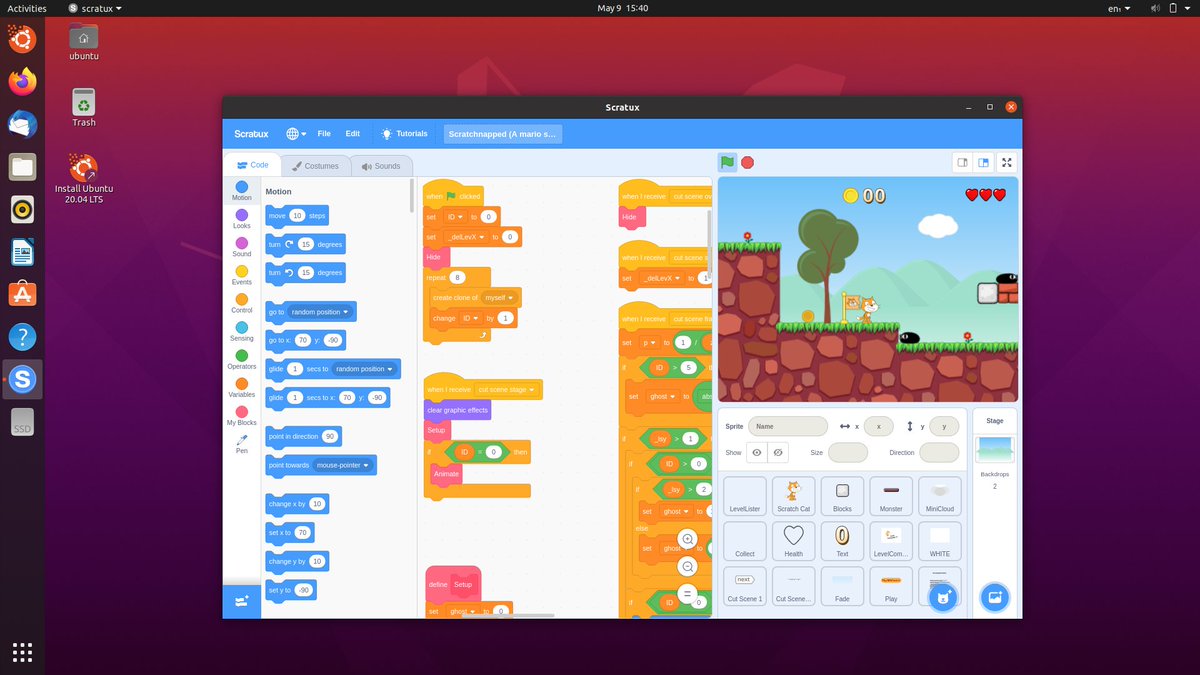Click the Choose a Backdrop button
The height and width of the screenshot is (675, 1200).
tap(994, 597)
